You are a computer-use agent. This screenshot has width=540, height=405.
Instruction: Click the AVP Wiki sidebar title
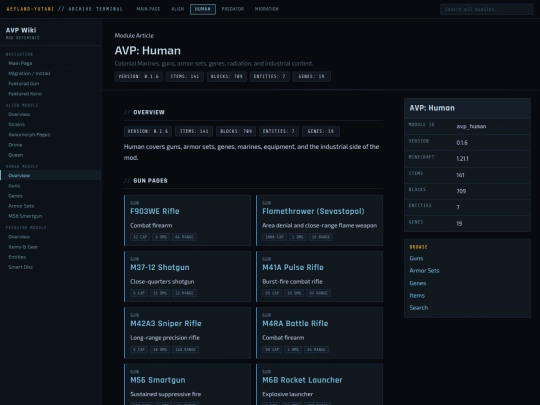pos(21,30)
